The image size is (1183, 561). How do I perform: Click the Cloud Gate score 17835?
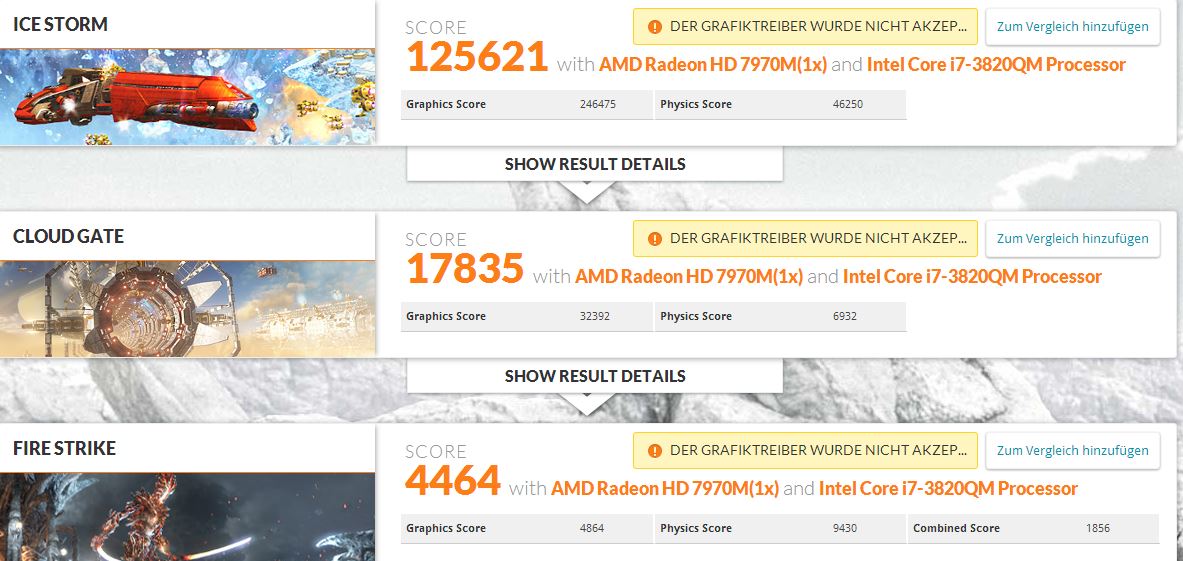pos(465,268)
